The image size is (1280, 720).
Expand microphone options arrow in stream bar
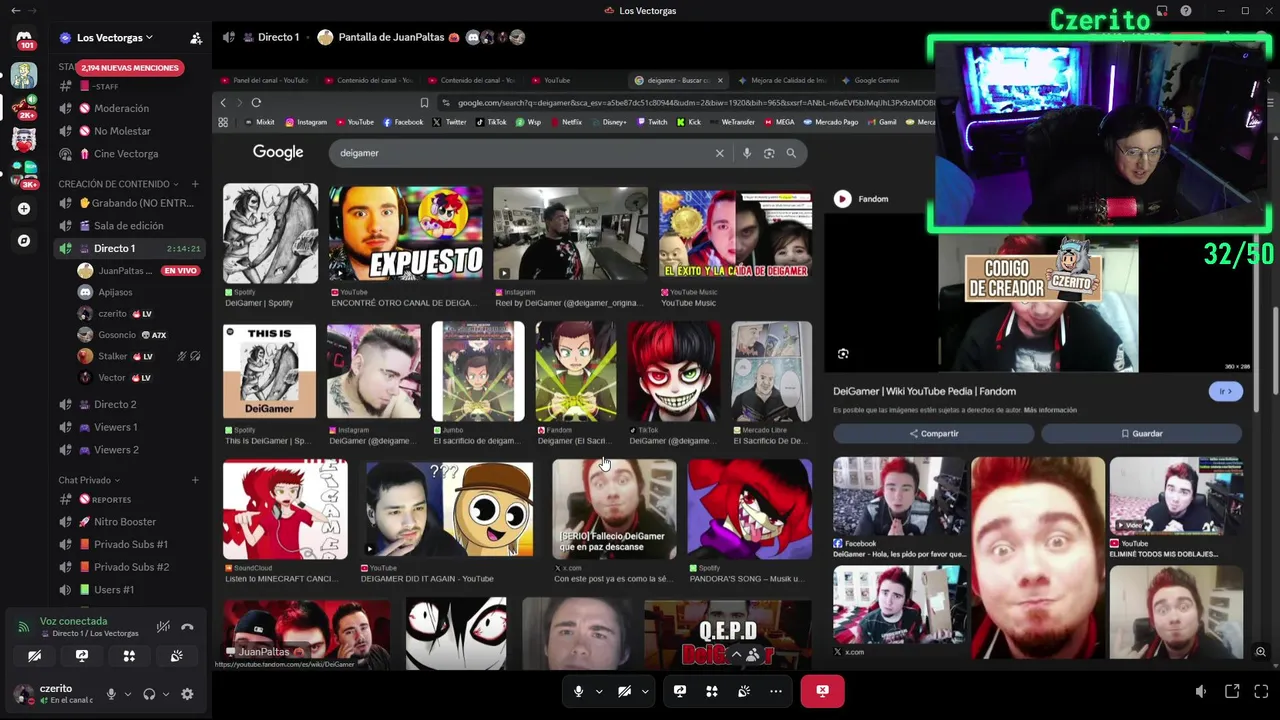pos(599,691)
